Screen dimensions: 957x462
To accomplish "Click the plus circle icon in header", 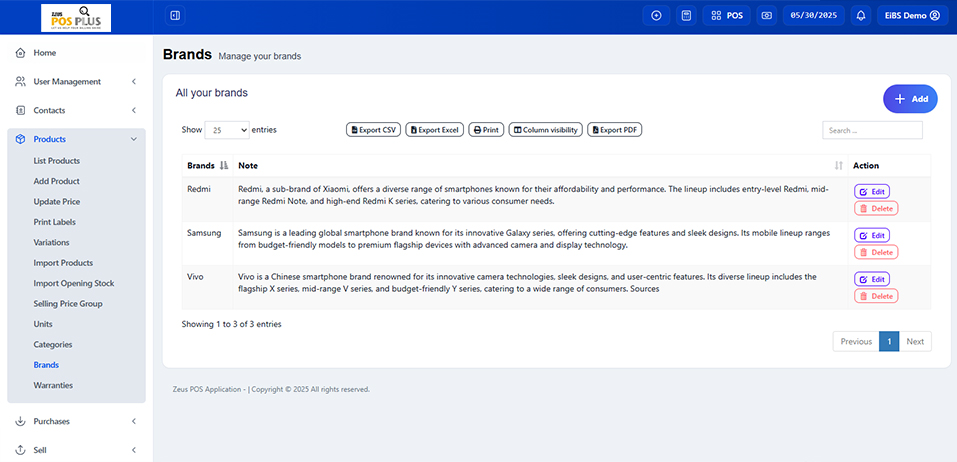I will pos(656,16).
